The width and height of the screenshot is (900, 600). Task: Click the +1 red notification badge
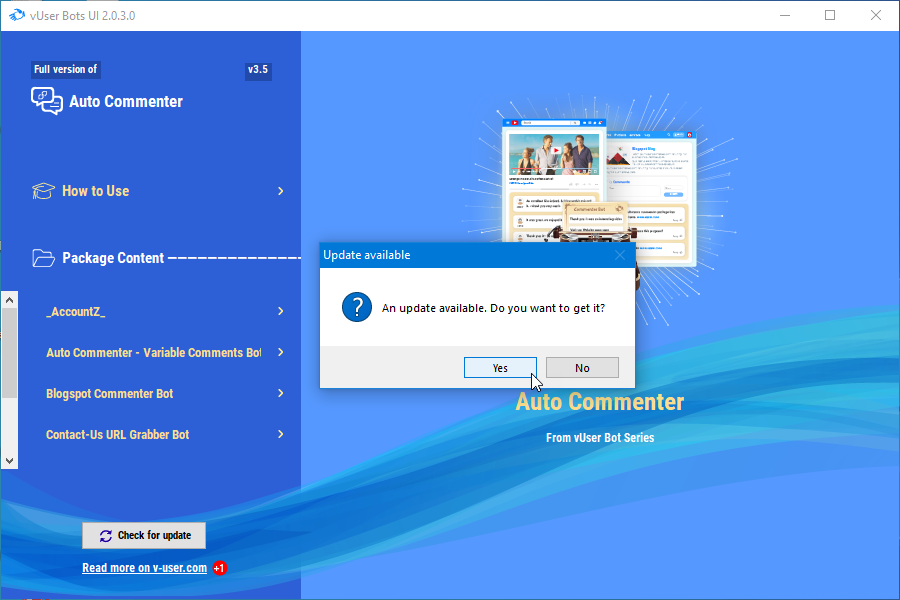219,568
